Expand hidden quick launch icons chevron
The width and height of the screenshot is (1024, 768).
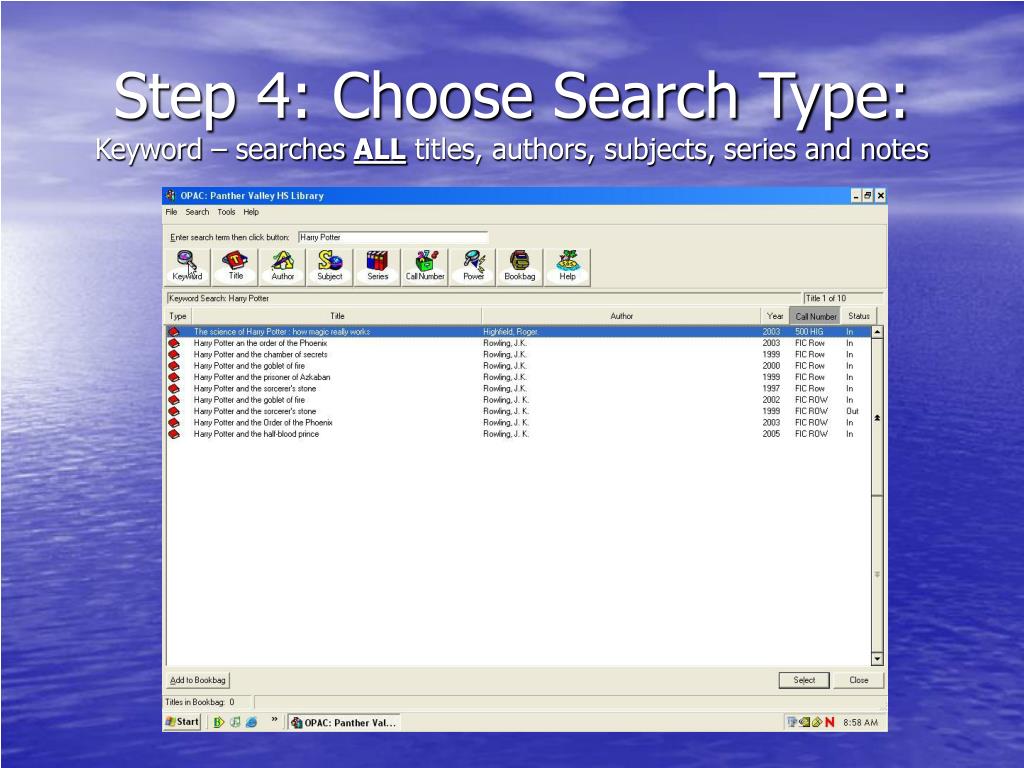(274, 720)
